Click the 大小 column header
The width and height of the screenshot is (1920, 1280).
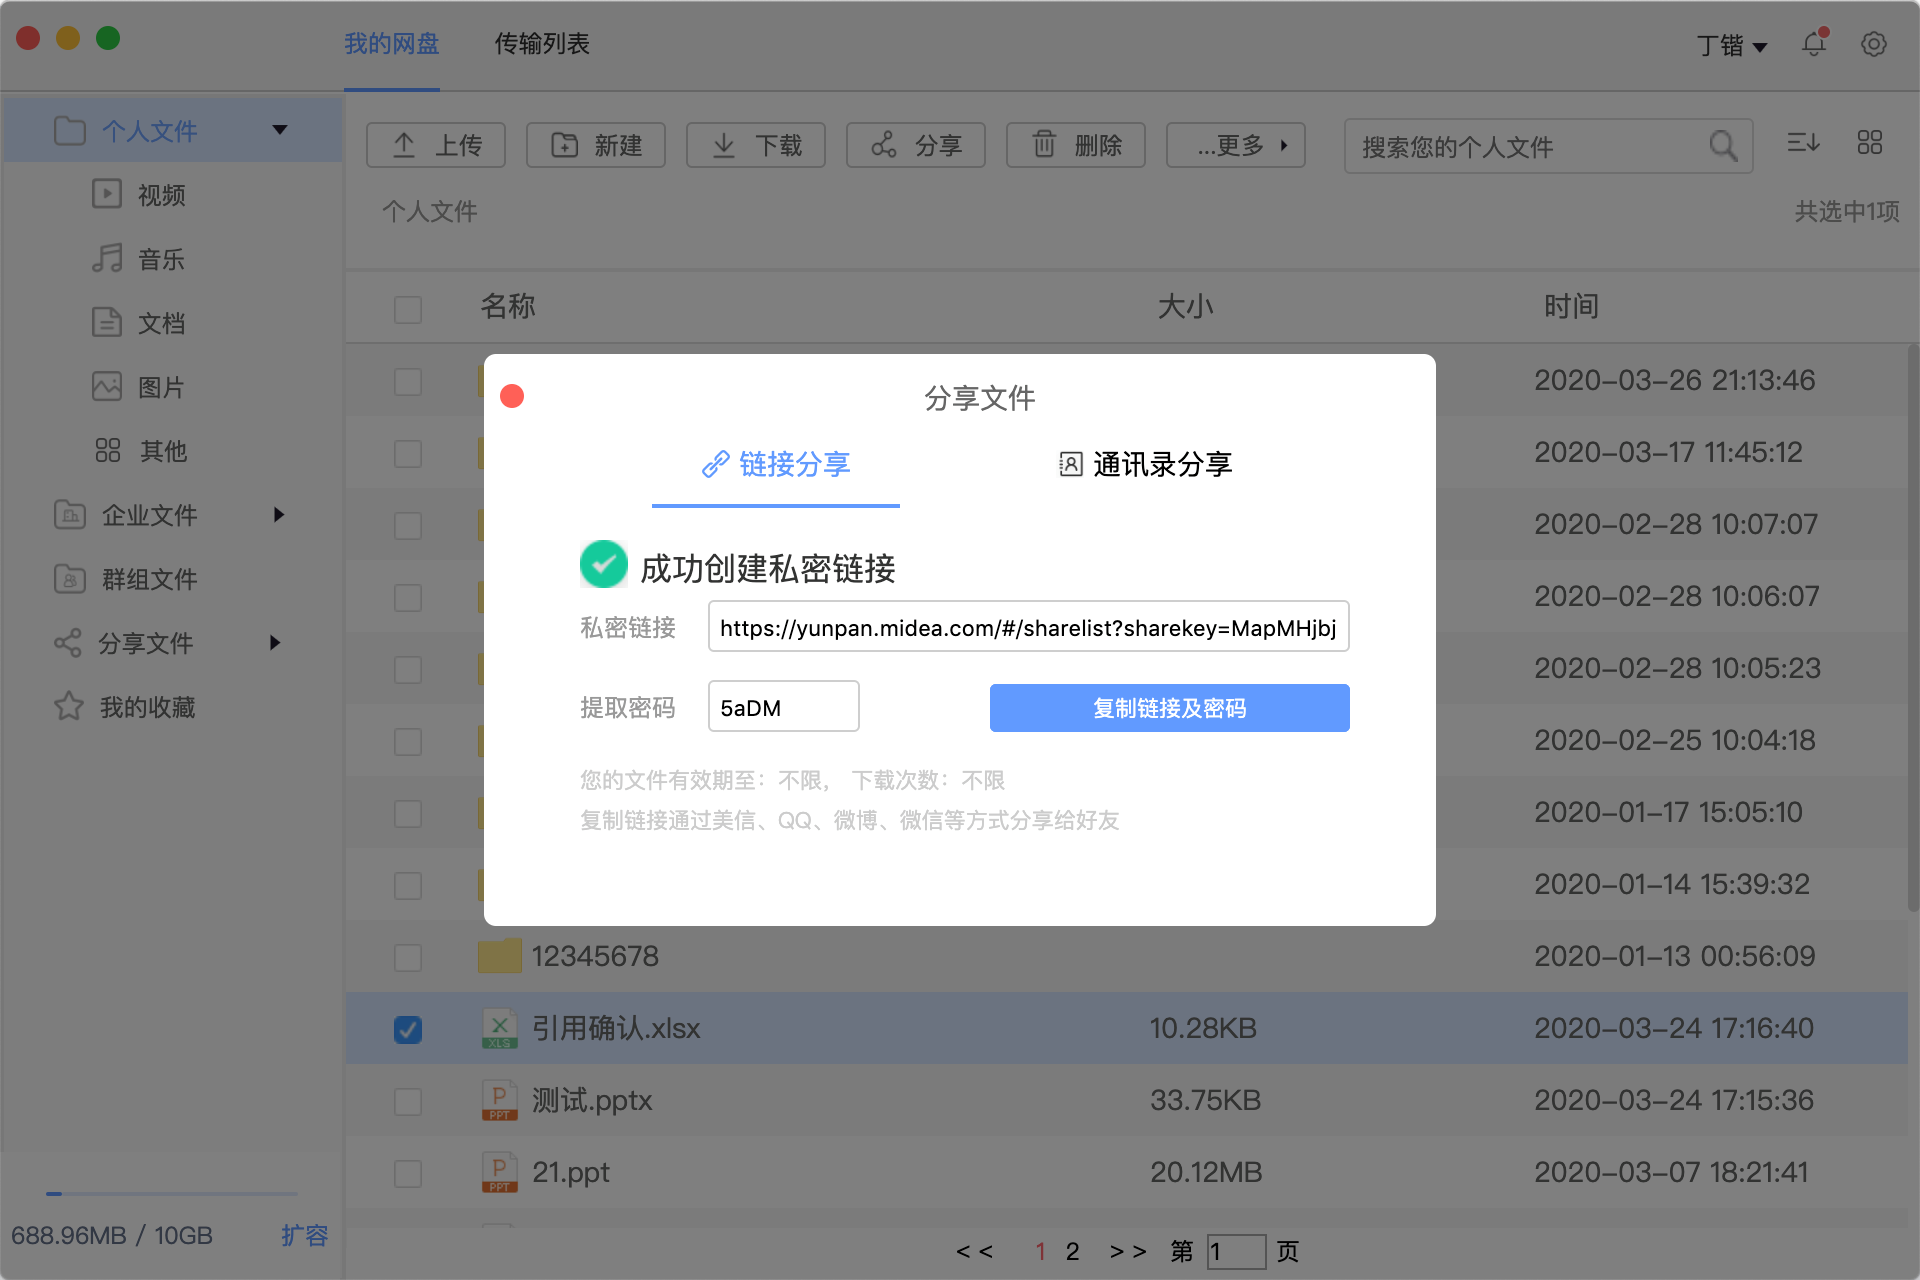point(1186,306)
